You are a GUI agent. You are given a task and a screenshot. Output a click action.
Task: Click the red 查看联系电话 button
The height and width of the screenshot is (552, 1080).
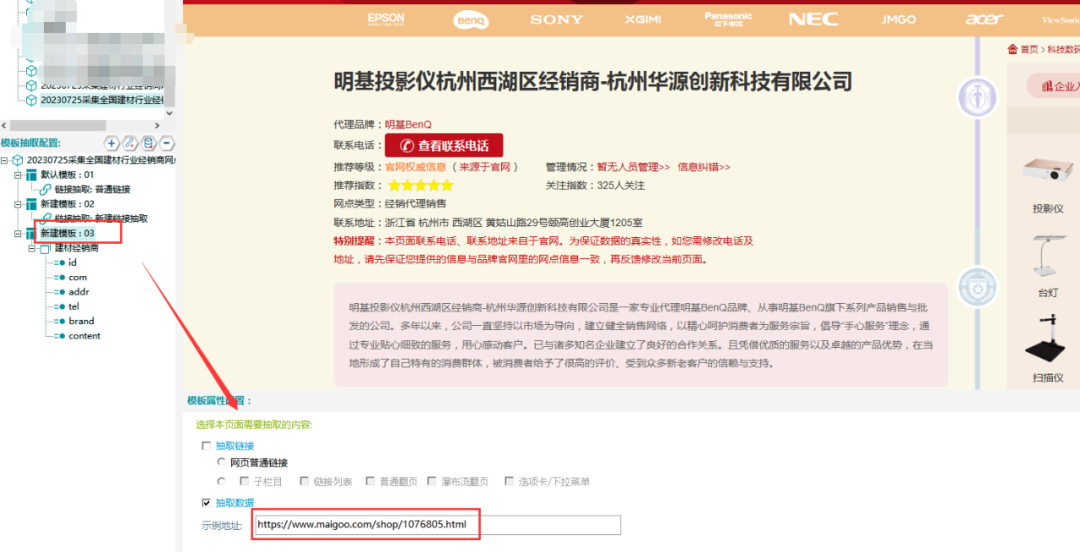point(444,145)
